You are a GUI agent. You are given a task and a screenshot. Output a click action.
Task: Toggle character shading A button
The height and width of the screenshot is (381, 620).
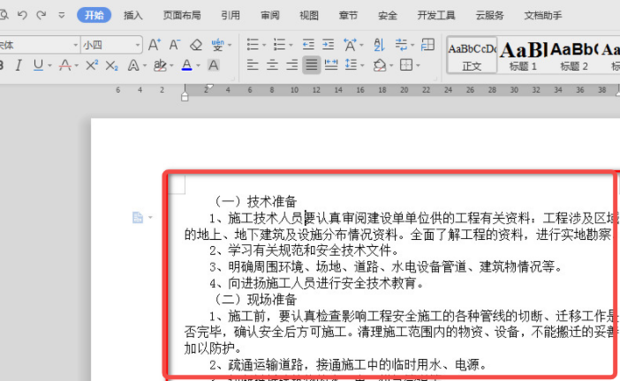pyautogui.click(x=214, y=65)
